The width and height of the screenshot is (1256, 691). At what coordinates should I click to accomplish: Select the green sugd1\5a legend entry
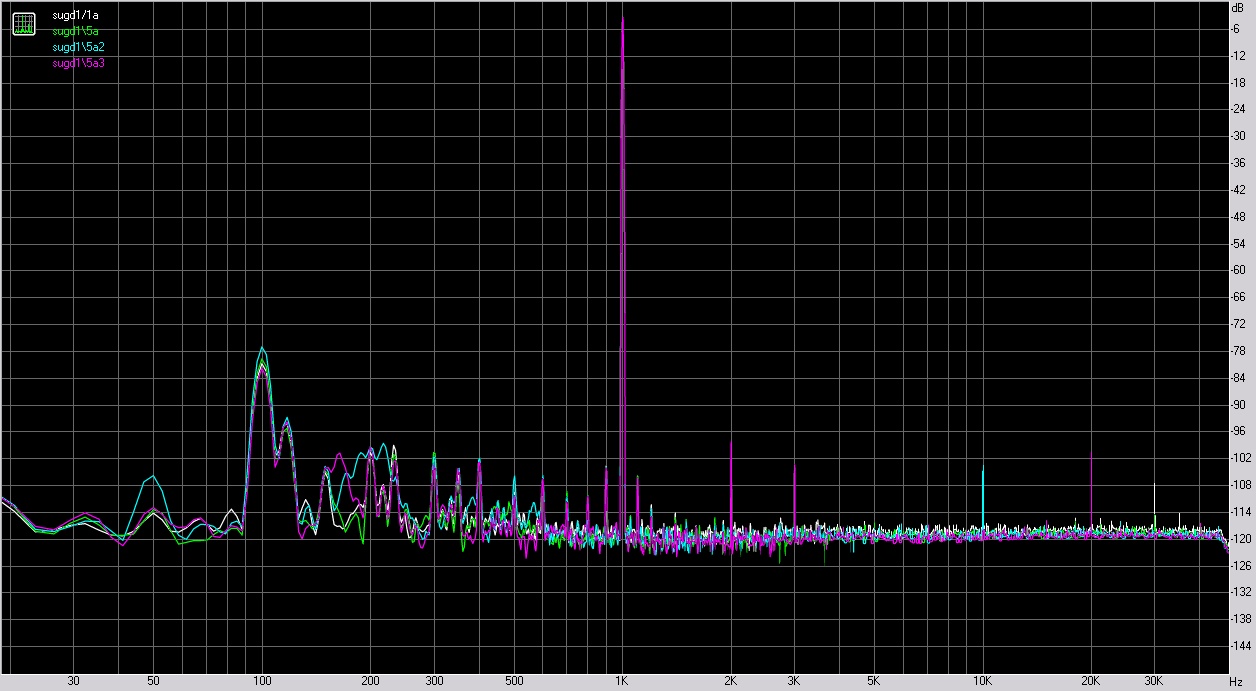tap(75, 32)
